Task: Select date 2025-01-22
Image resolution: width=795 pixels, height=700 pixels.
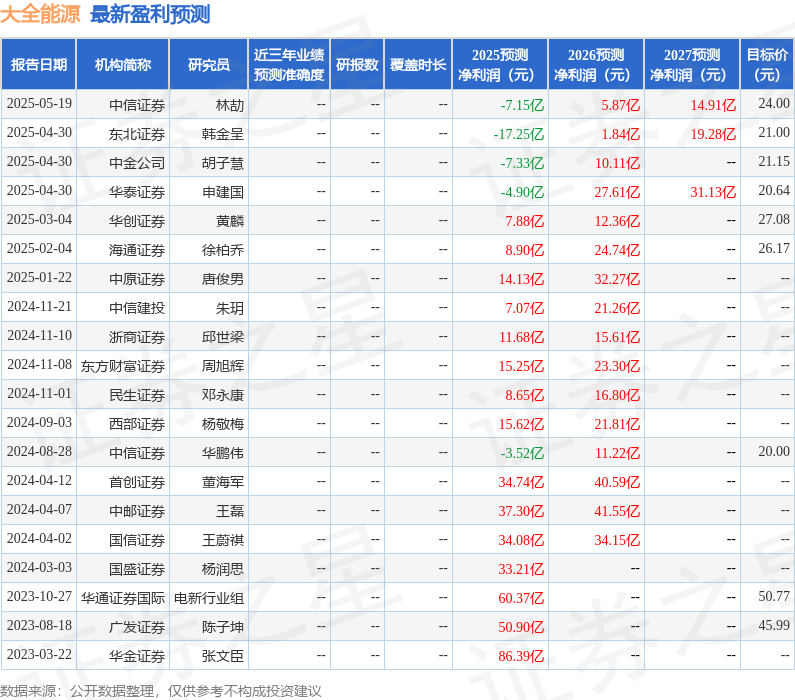Action: [39, 278]
